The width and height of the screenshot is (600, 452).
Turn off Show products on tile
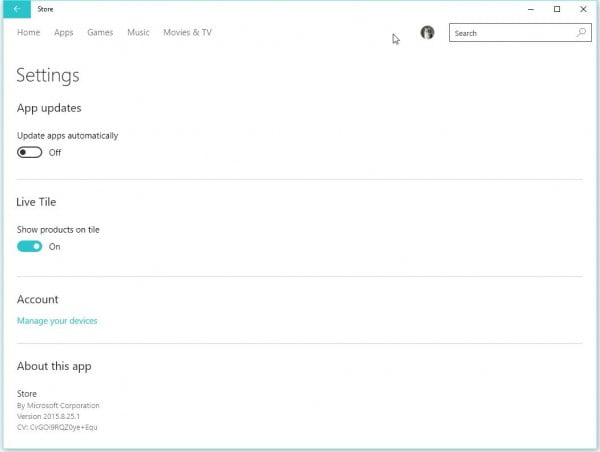[x=30, y=246]
